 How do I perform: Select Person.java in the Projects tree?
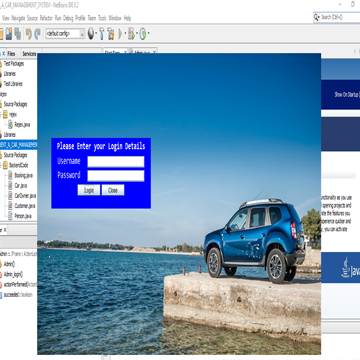coord(23,216)
